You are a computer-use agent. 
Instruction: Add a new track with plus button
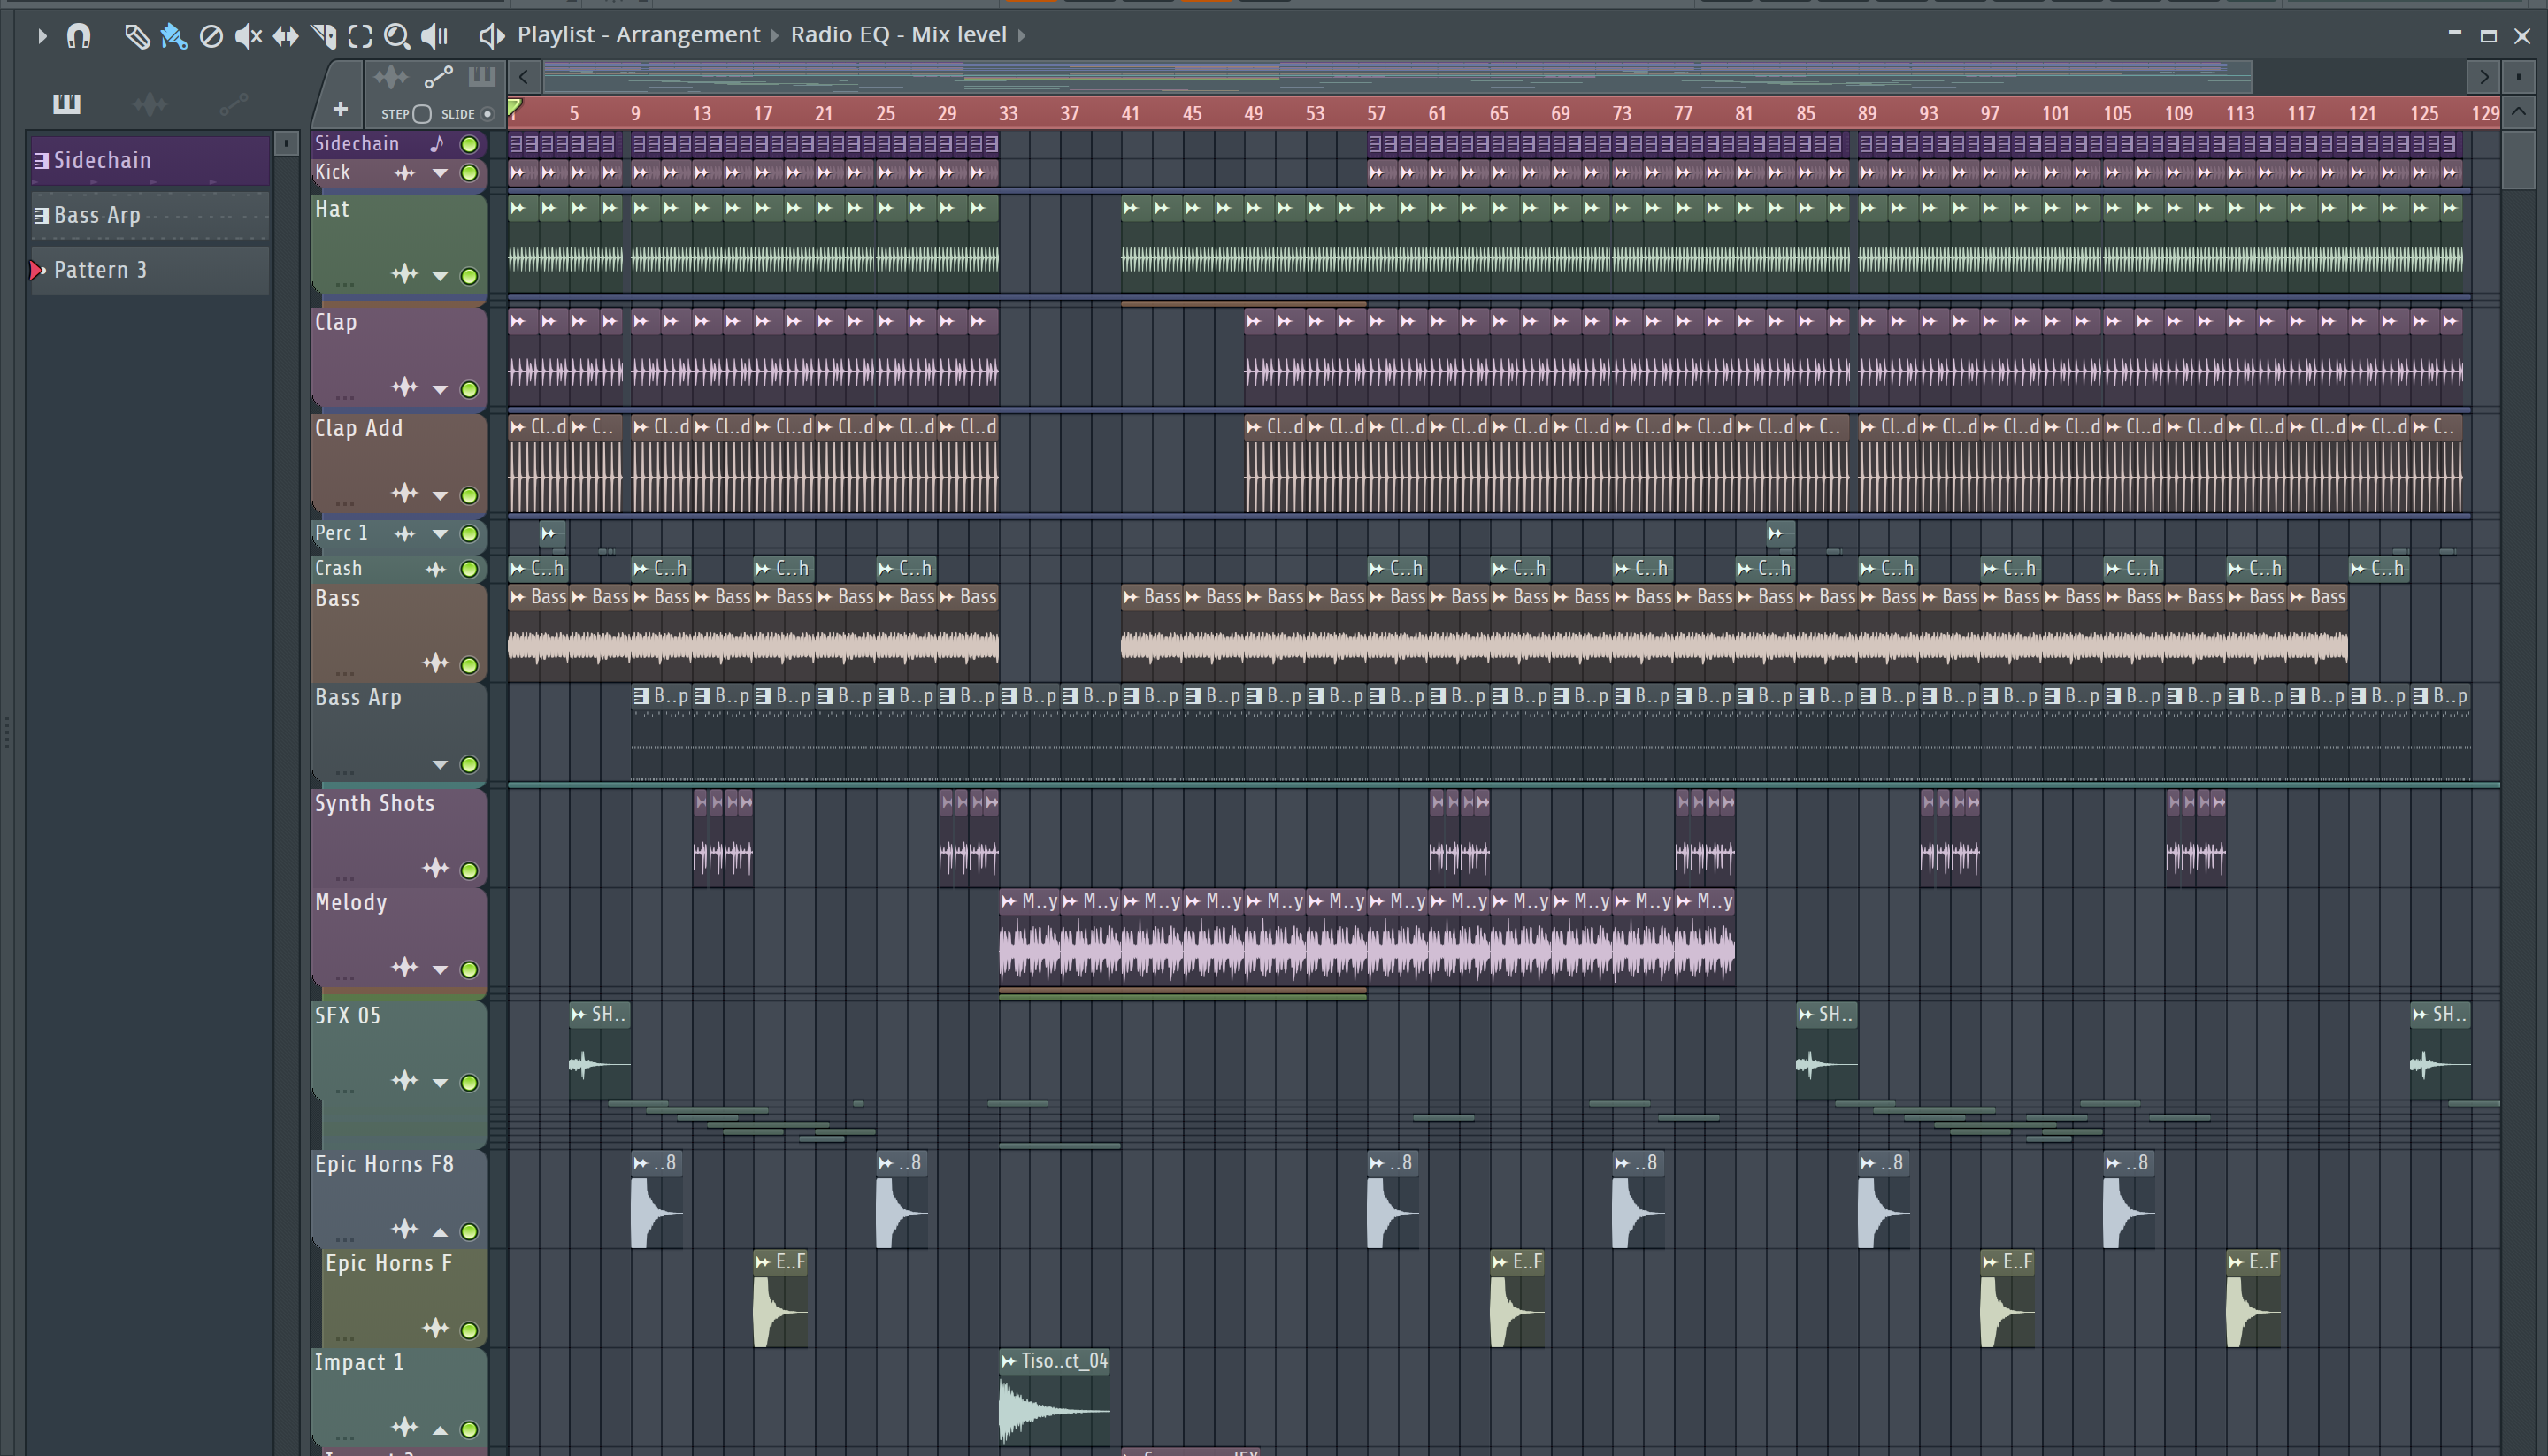click(x=340, y=109)
